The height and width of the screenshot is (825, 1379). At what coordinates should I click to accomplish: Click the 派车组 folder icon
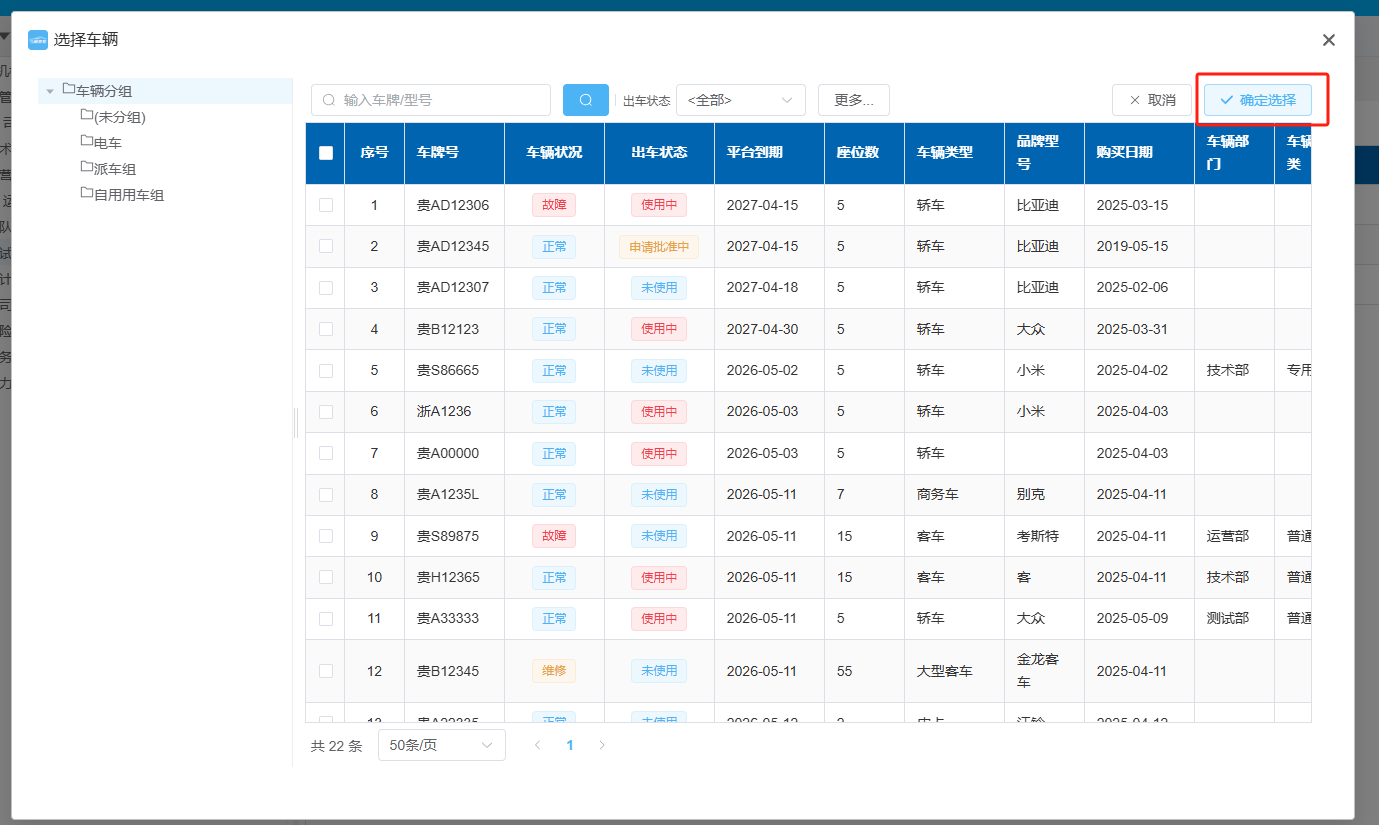click(87, 168)
